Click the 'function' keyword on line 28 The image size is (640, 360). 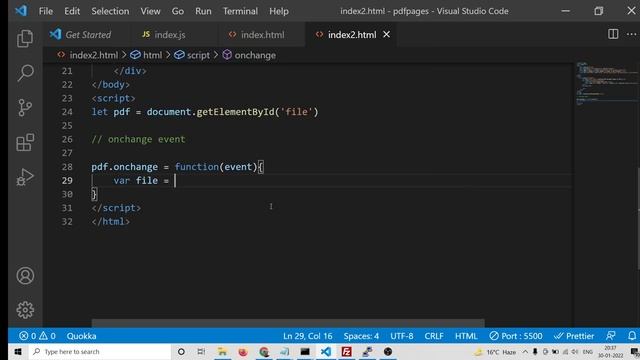197,167
